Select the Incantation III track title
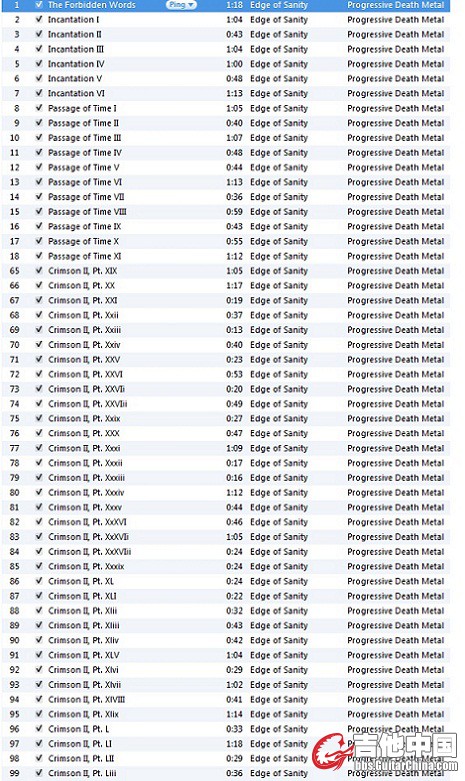Viewport: 465px width, 781px height. click(76, 49)
